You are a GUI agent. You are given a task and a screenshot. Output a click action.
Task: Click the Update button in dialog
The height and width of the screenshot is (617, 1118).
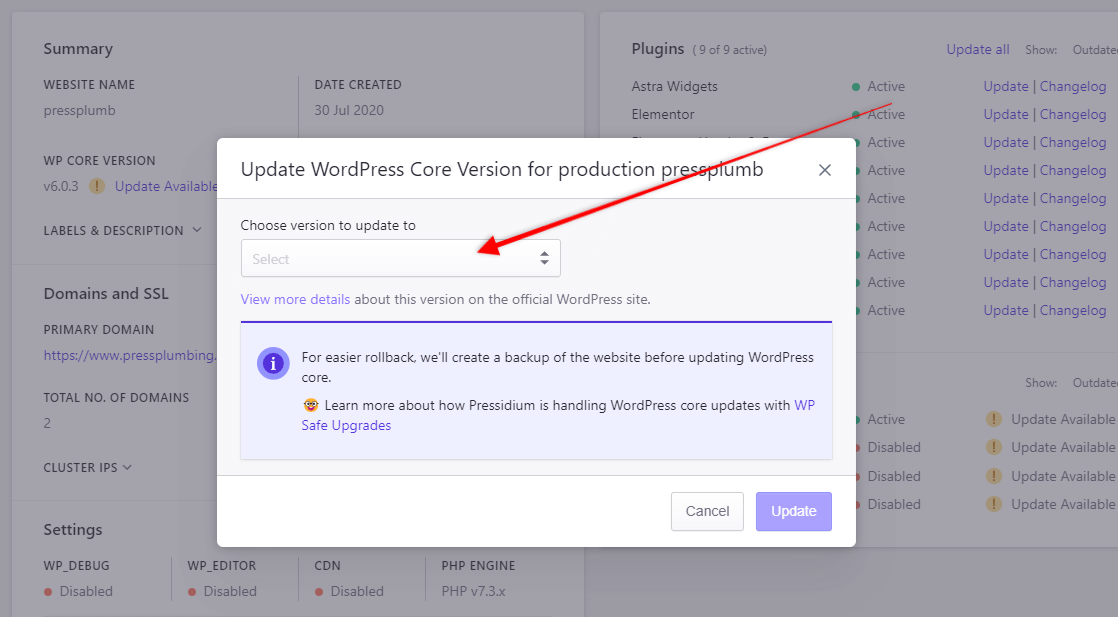point(794,511)
